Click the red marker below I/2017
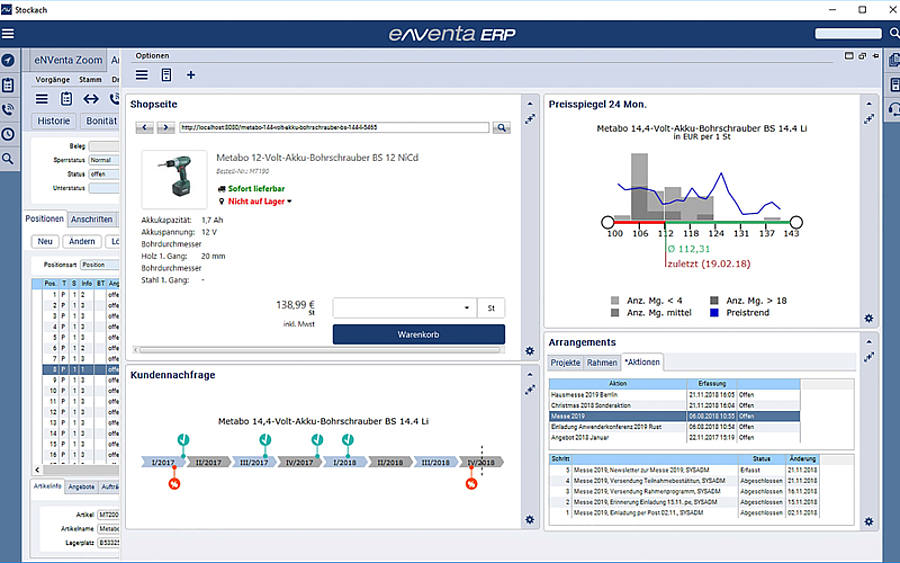This screenshot has height=563, width=900. pos(174,484)
